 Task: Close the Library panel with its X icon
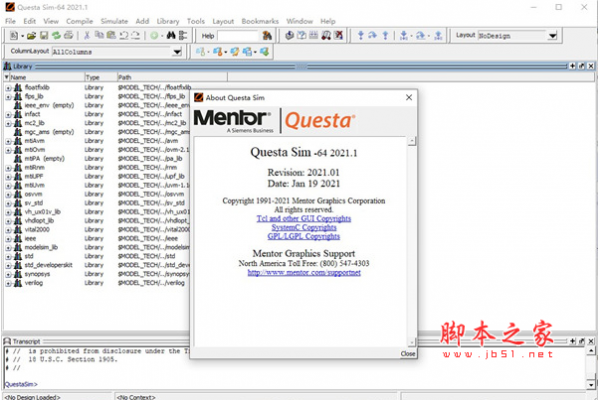pos(591,66)
